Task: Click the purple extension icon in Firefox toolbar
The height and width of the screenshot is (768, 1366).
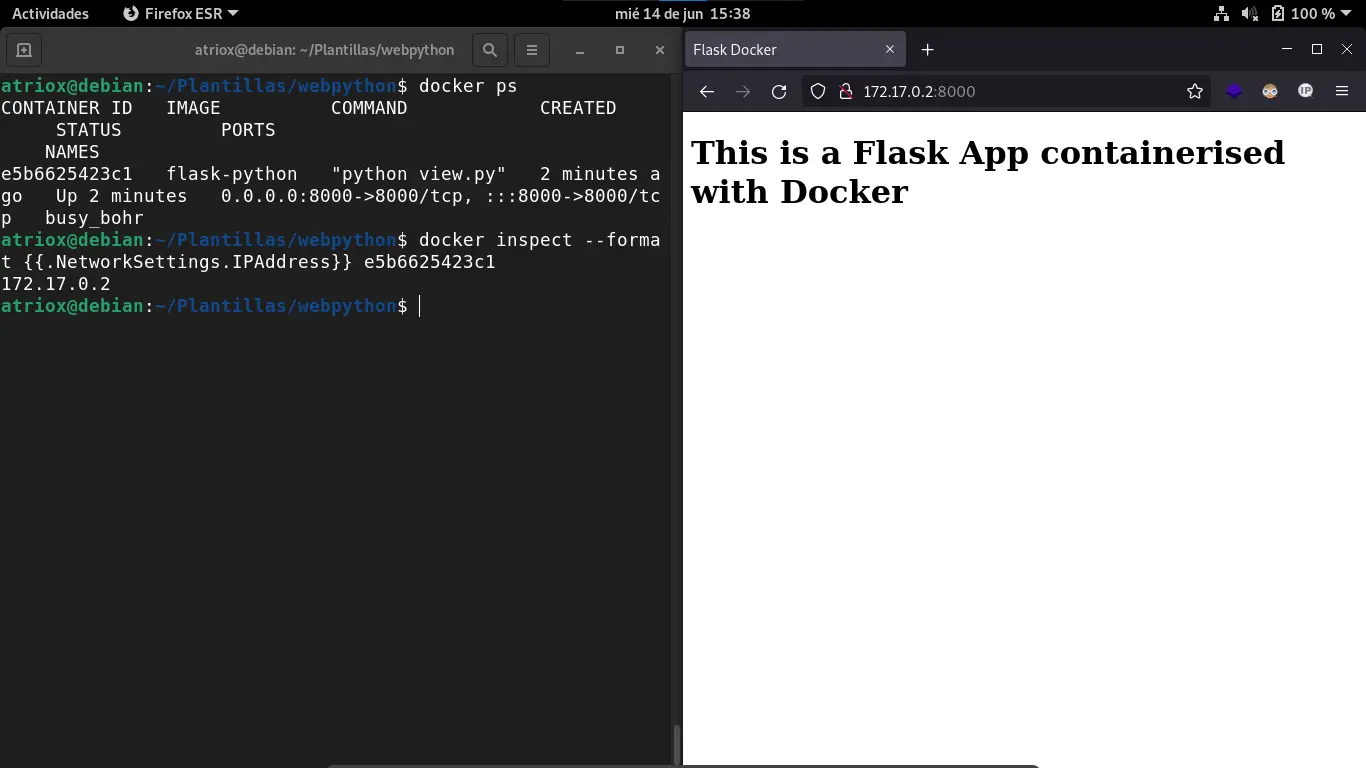Action: click(1234, 92)
